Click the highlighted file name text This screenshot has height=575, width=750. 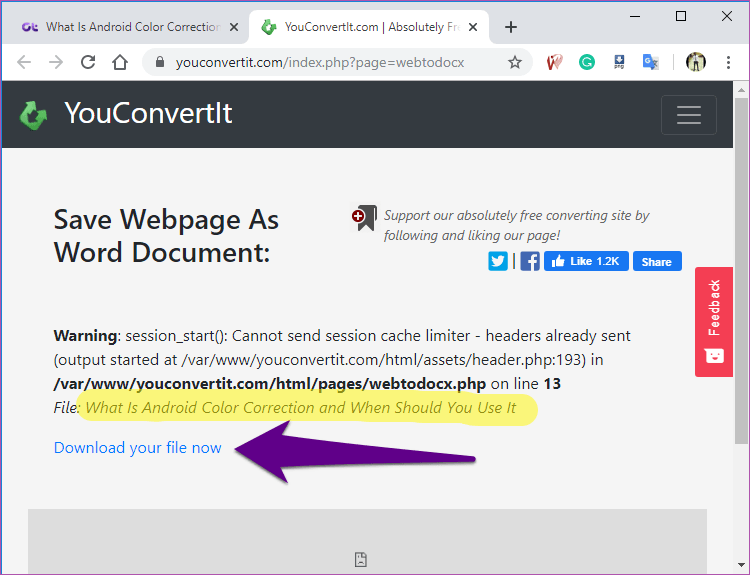point(301,408)
